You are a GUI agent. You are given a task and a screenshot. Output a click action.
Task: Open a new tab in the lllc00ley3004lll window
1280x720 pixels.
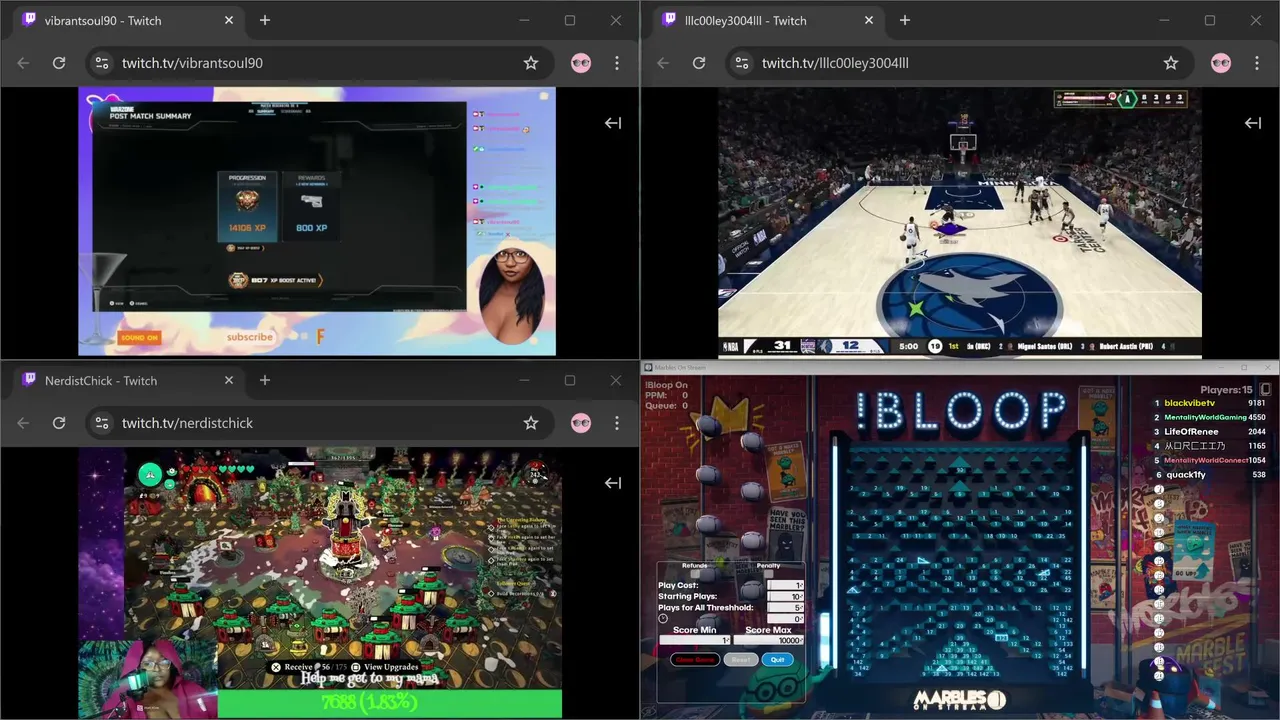pos(905,20)
